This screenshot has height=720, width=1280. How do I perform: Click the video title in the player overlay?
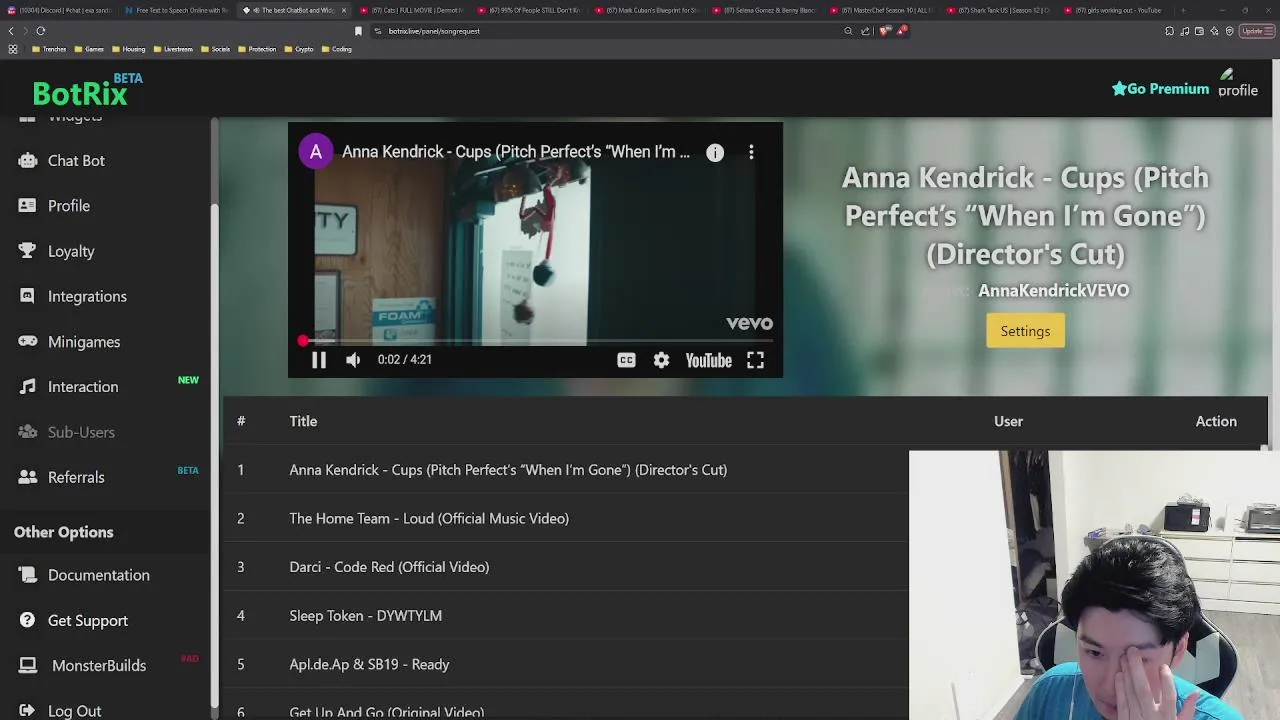coord(516,152)
